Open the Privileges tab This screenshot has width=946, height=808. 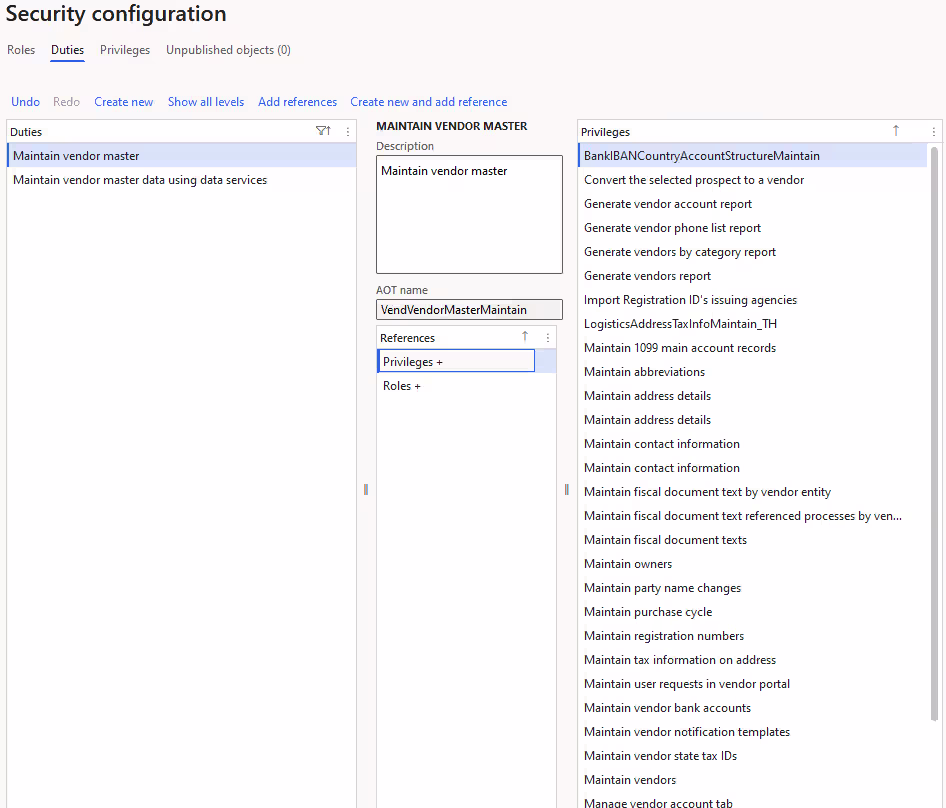(125, 50)
